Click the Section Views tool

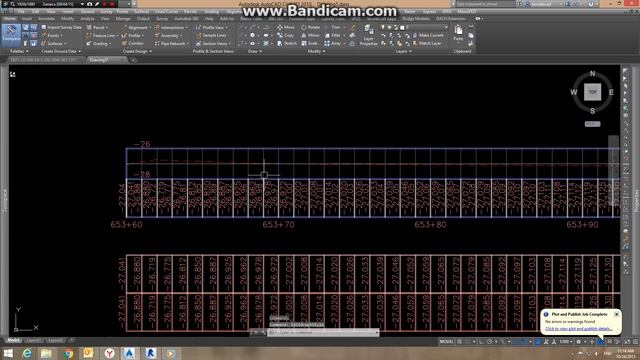pyautogui.click(x=213, y=43)
